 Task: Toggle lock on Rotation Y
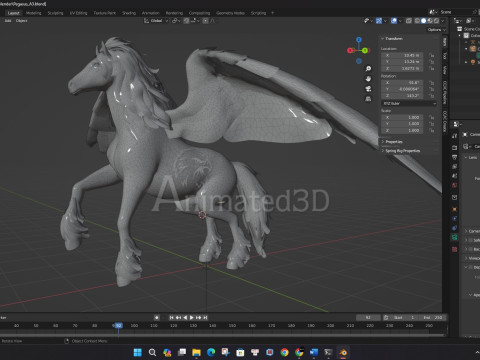click(x=431, y=89)
